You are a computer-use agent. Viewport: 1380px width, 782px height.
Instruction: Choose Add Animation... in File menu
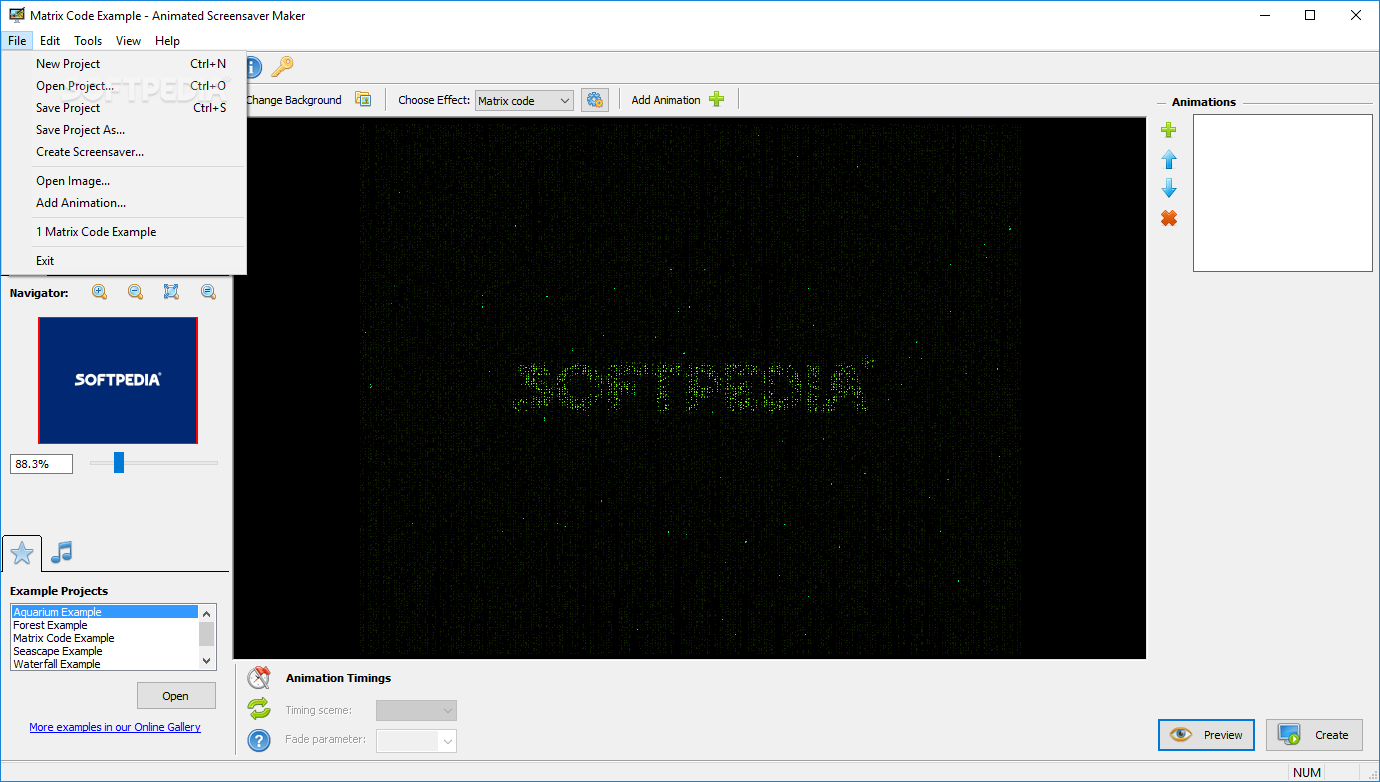click(124, 203)
